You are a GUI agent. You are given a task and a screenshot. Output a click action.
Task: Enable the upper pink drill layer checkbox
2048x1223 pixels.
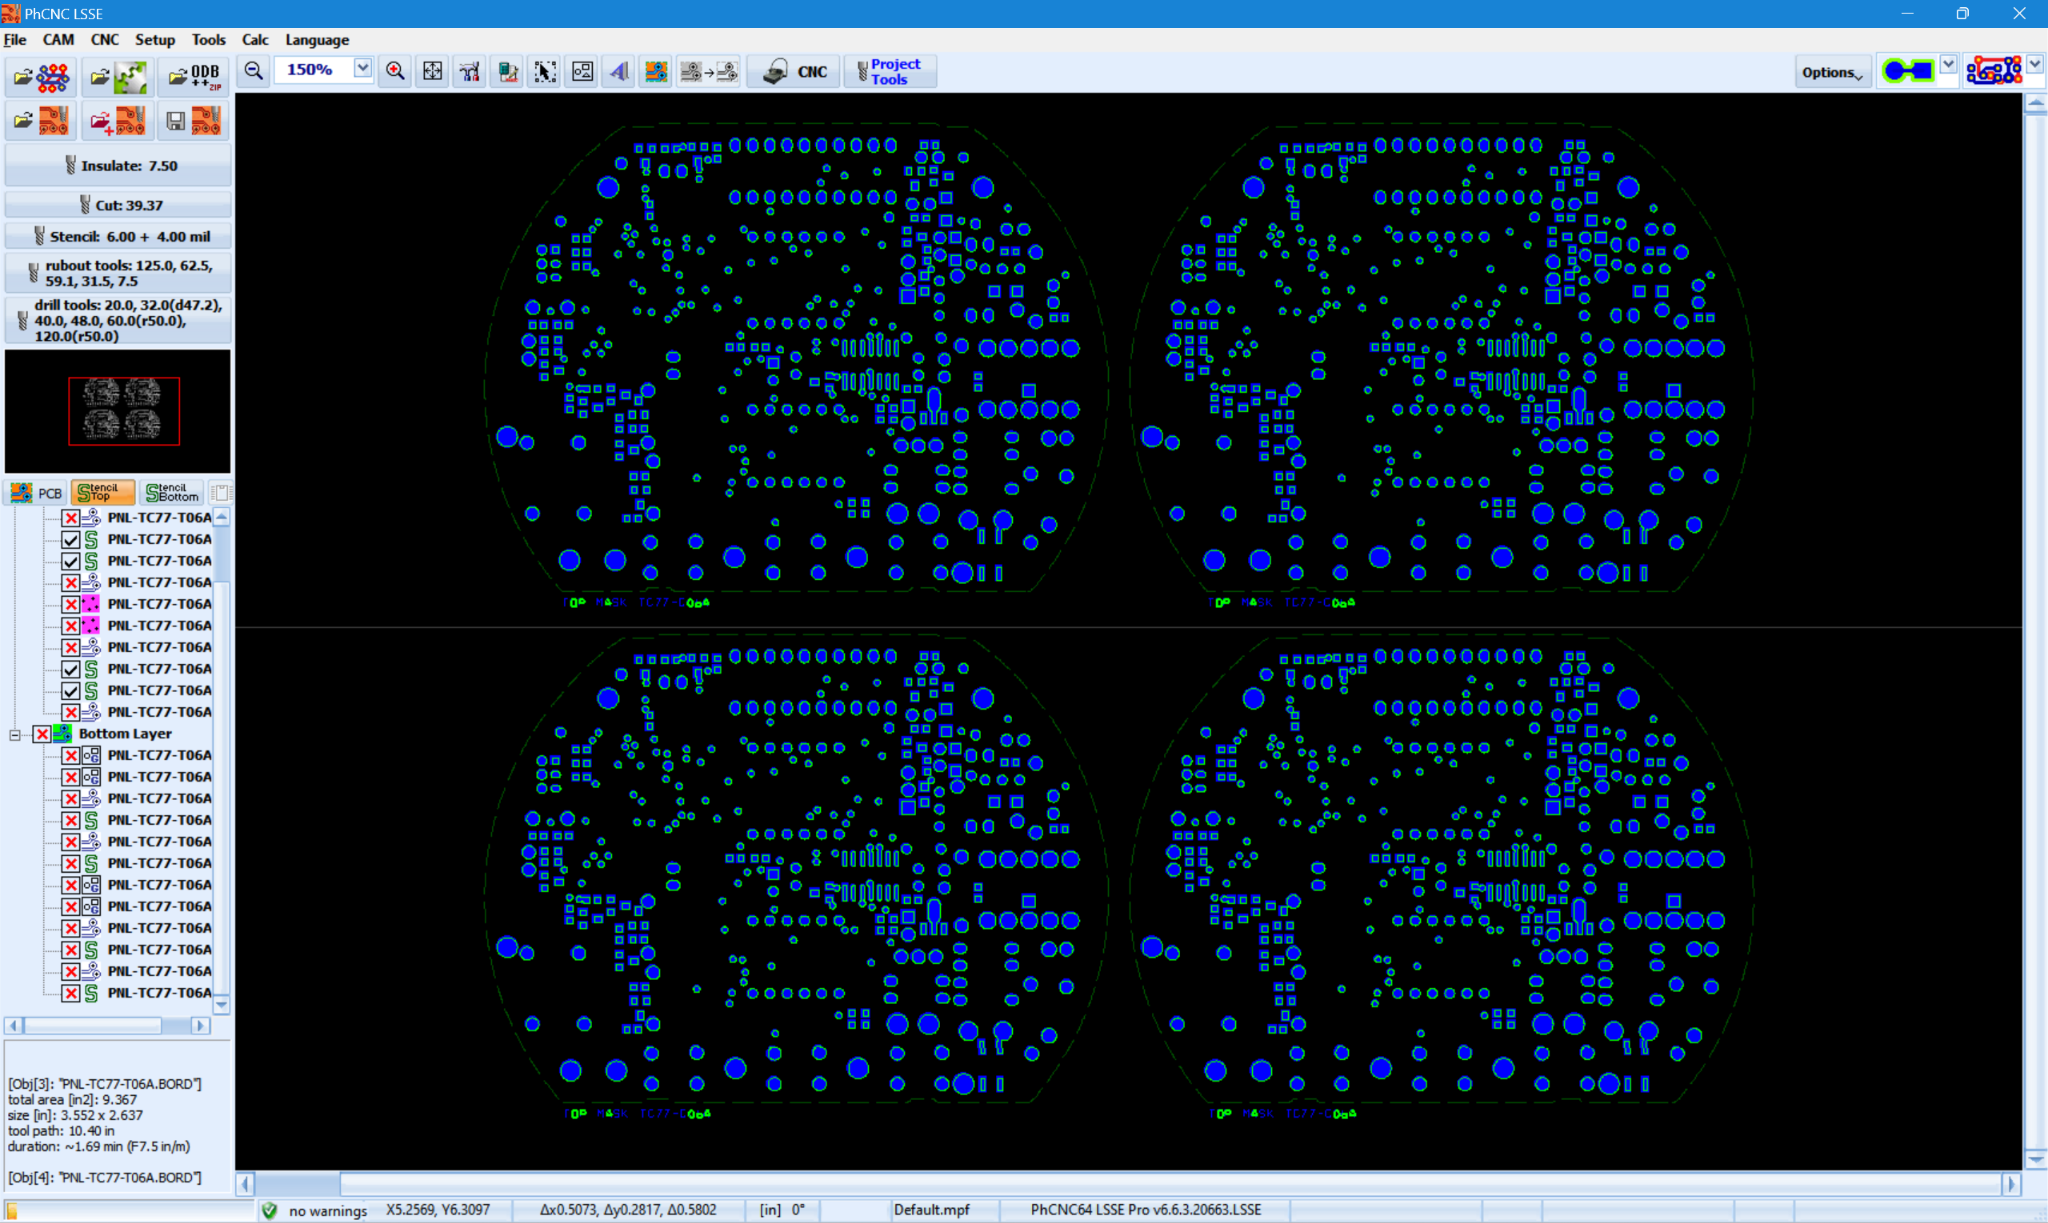71,605
